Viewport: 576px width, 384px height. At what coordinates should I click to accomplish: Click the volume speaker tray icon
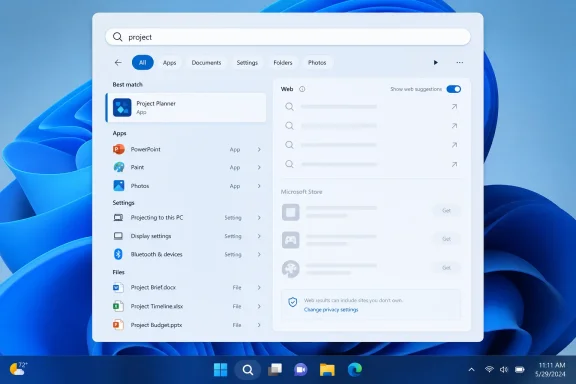click(x=504, y=369)
